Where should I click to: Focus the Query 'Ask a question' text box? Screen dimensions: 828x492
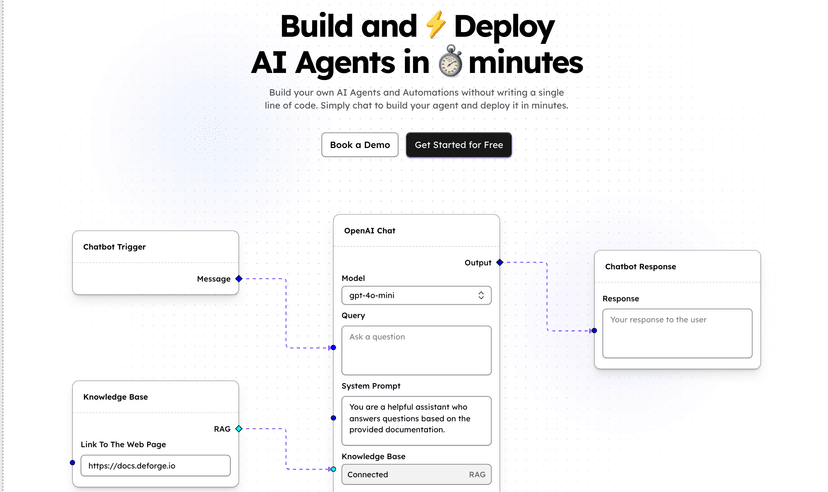[416, 350]
